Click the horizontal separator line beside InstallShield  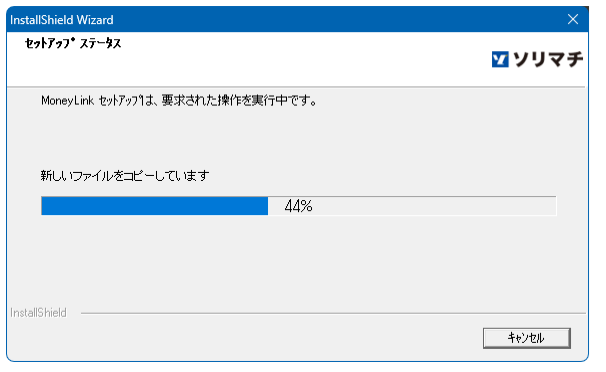[x=333, y=313]
